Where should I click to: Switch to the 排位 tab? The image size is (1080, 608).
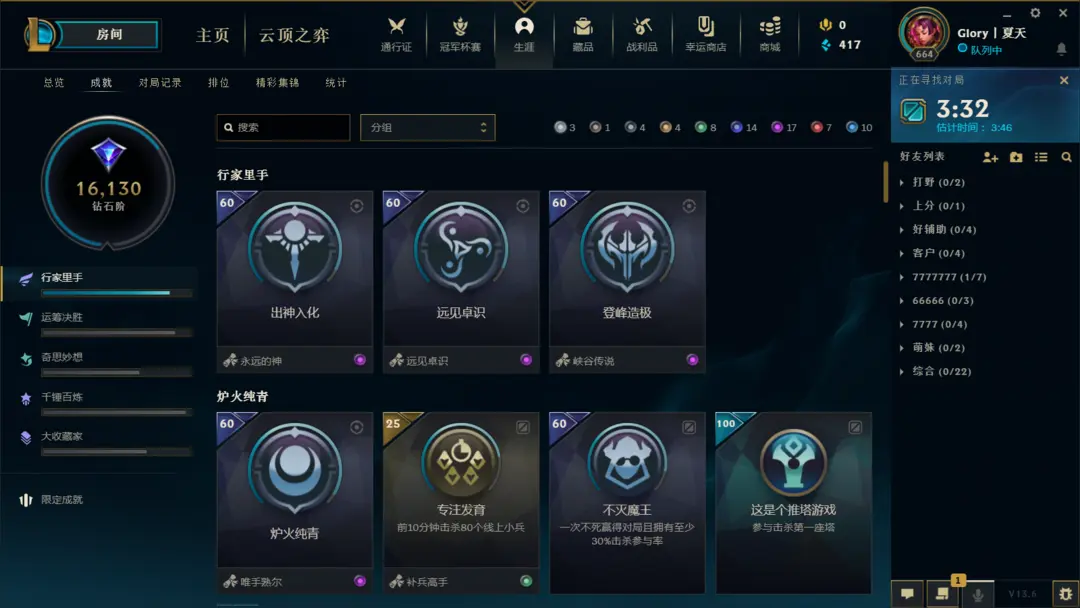click(218, 83)
